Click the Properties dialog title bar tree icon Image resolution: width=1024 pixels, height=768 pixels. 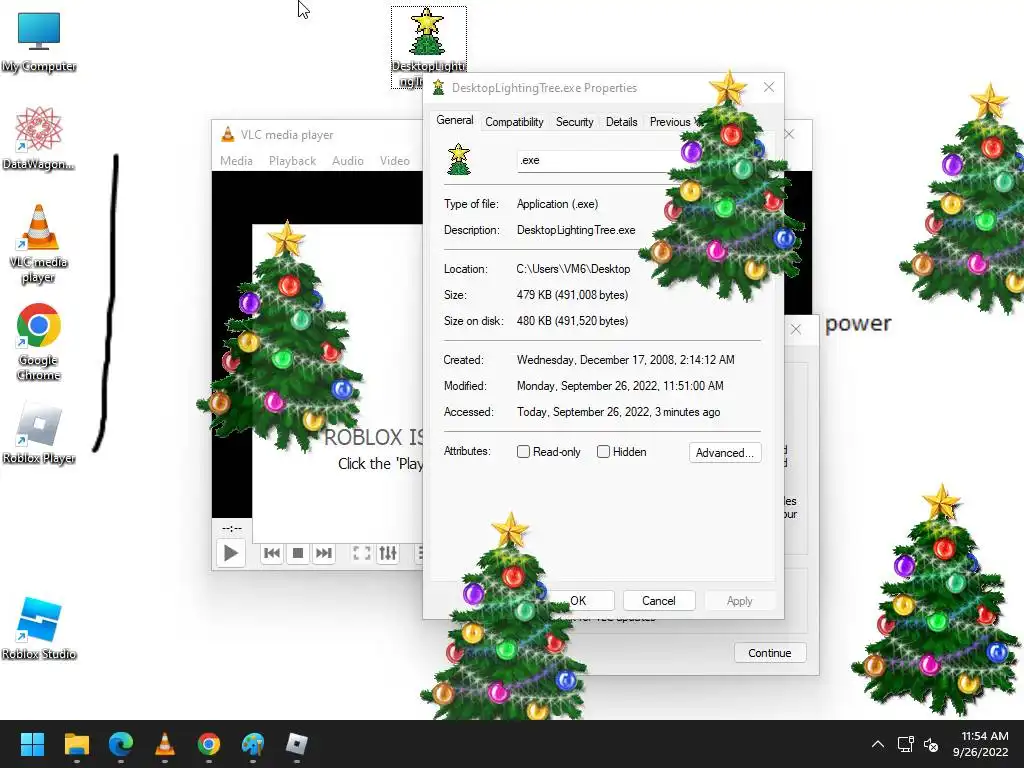pyautogui.click(x=438, y=88)
